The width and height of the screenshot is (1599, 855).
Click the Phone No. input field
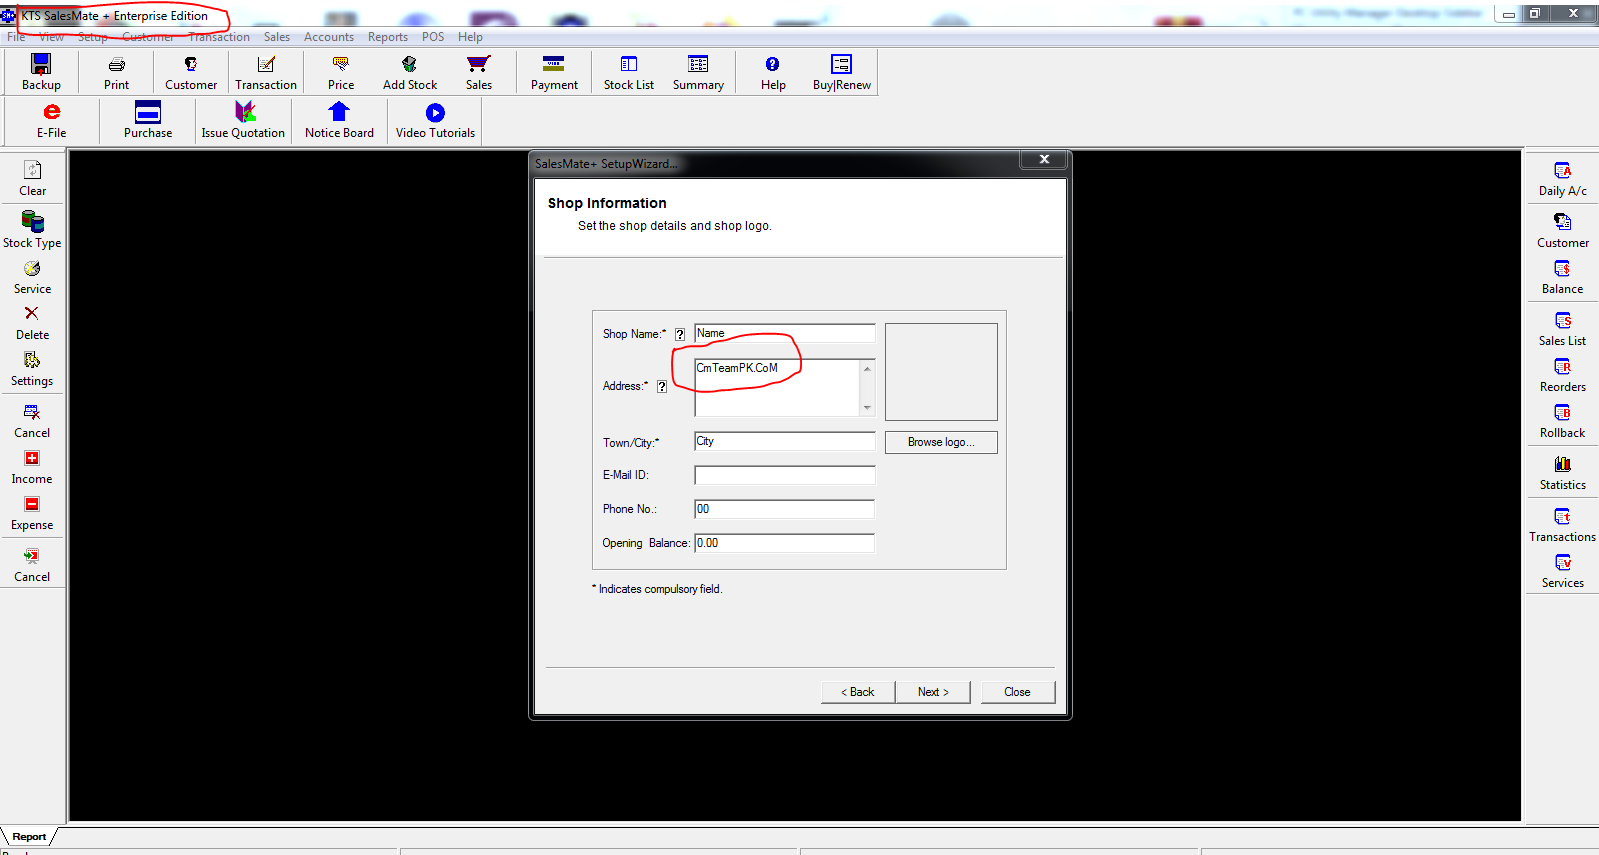[785, 509]
